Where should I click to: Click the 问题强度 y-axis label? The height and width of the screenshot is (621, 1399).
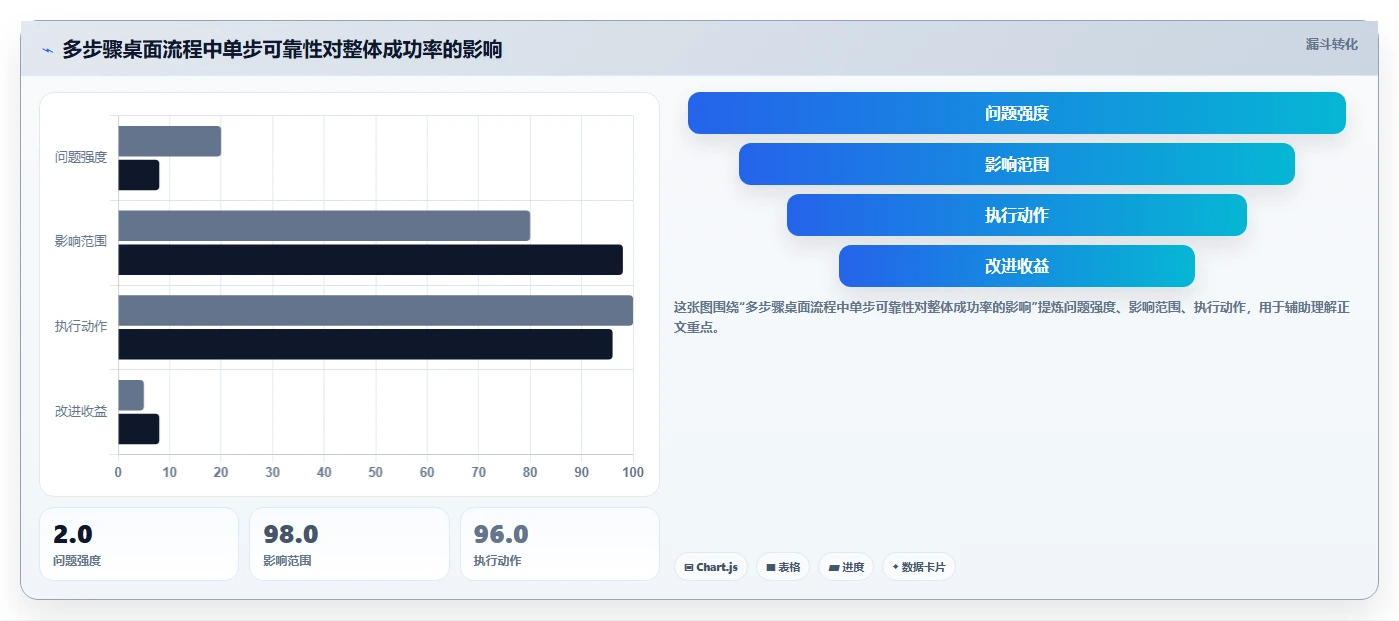(x=81, y=157)
